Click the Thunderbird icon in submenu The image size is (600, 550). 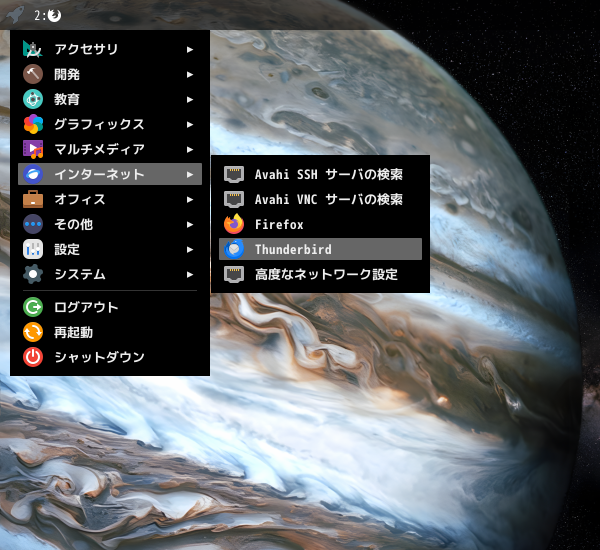(234, 249)
